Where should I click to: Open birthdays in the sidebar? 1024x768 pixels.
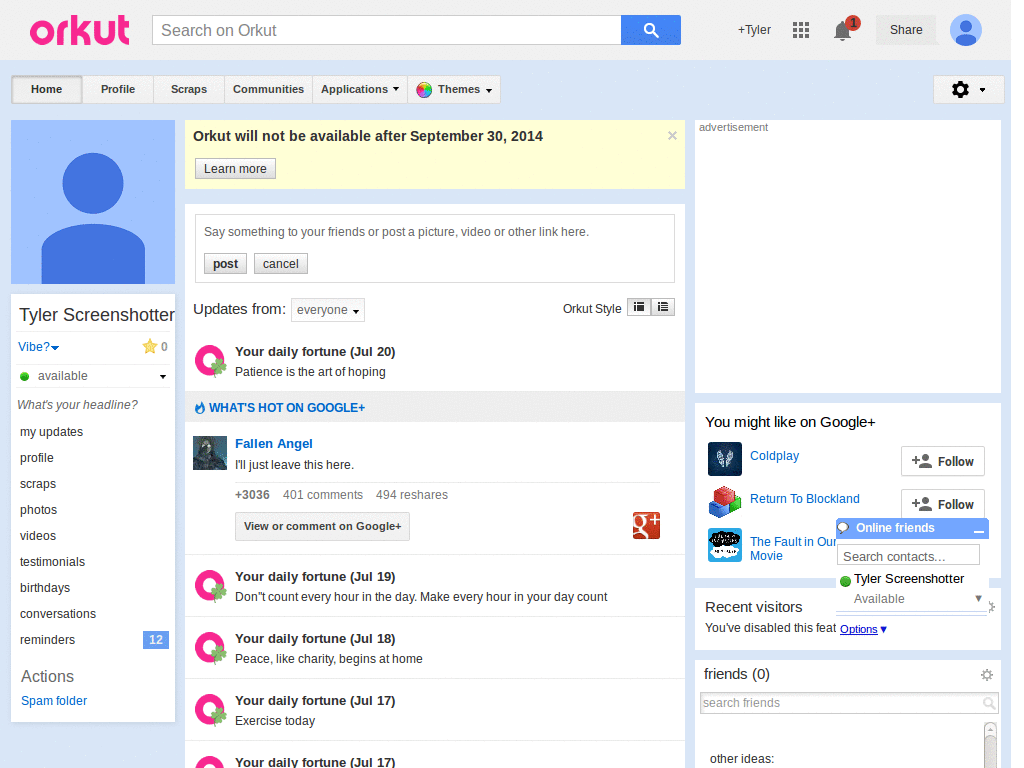pos(45,588)
